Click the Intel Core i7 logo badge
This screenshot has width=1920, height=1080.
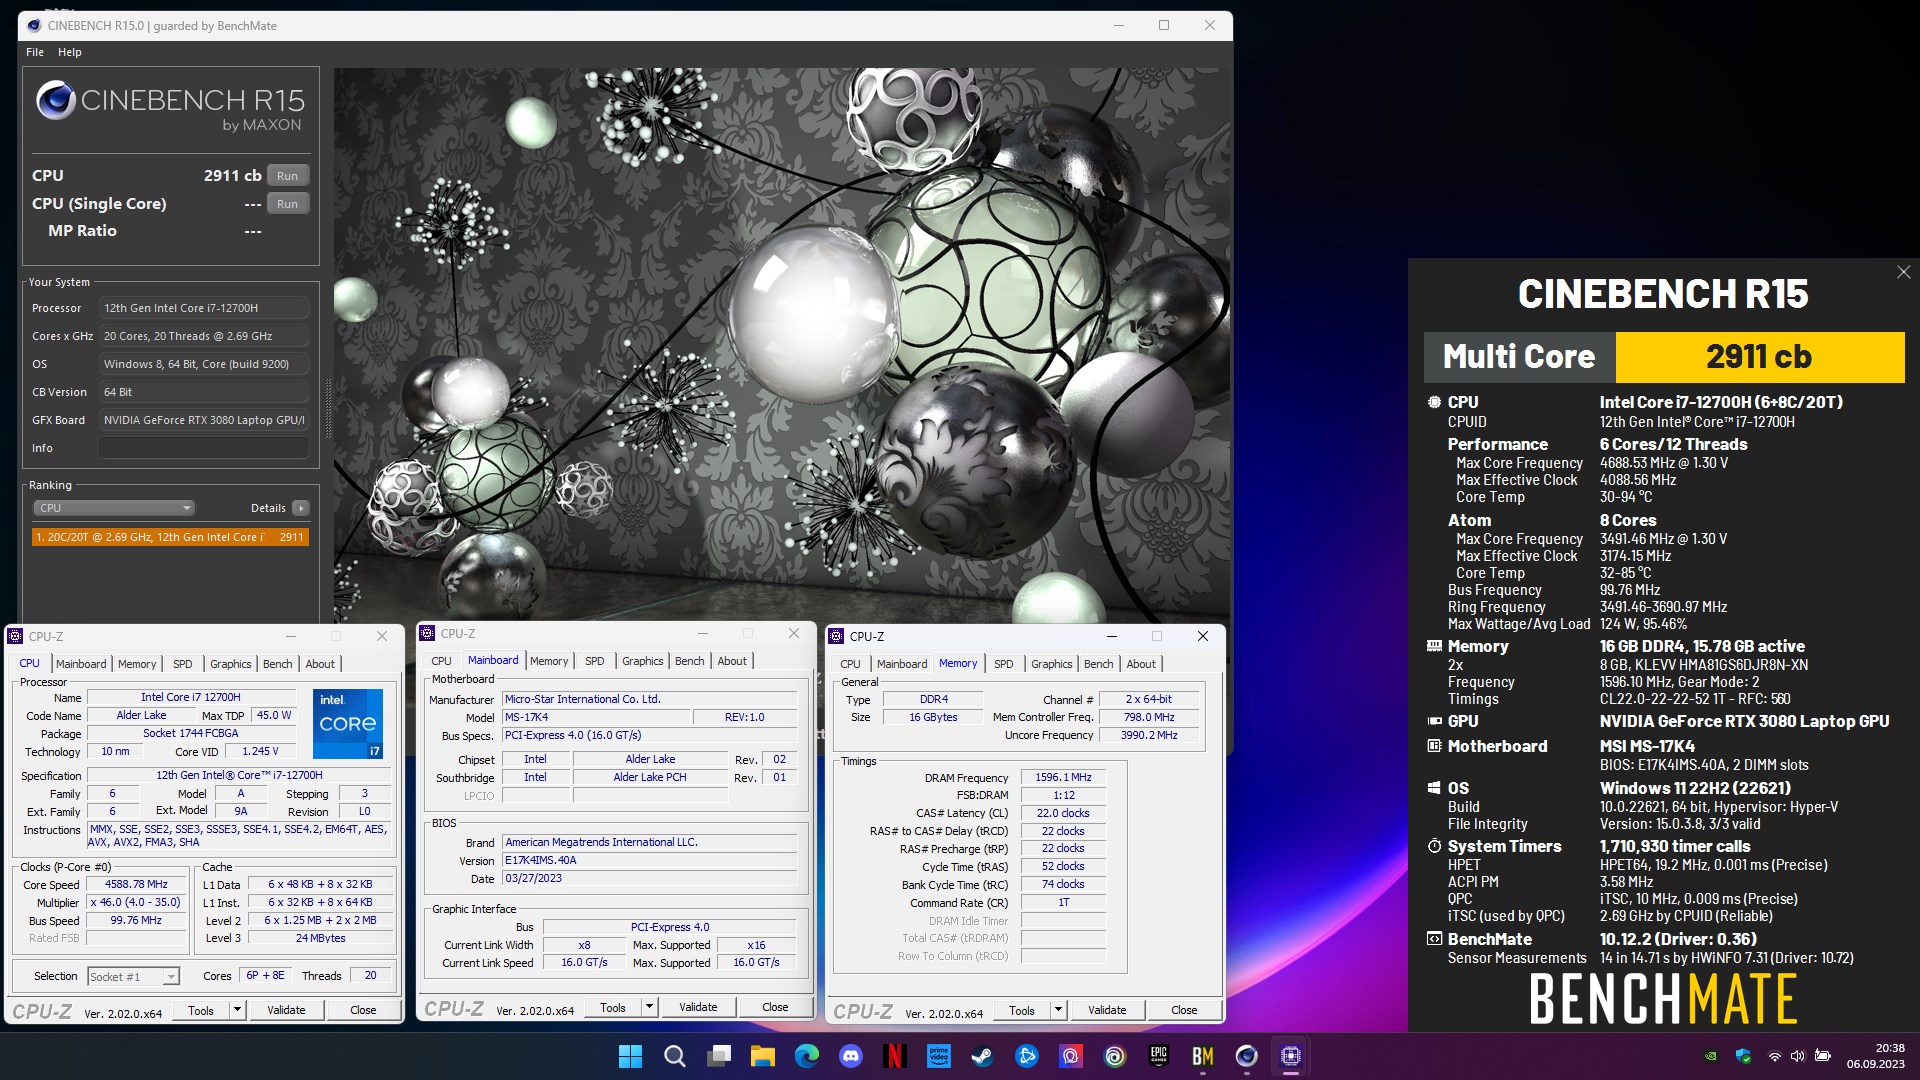[x=348, y=724]
